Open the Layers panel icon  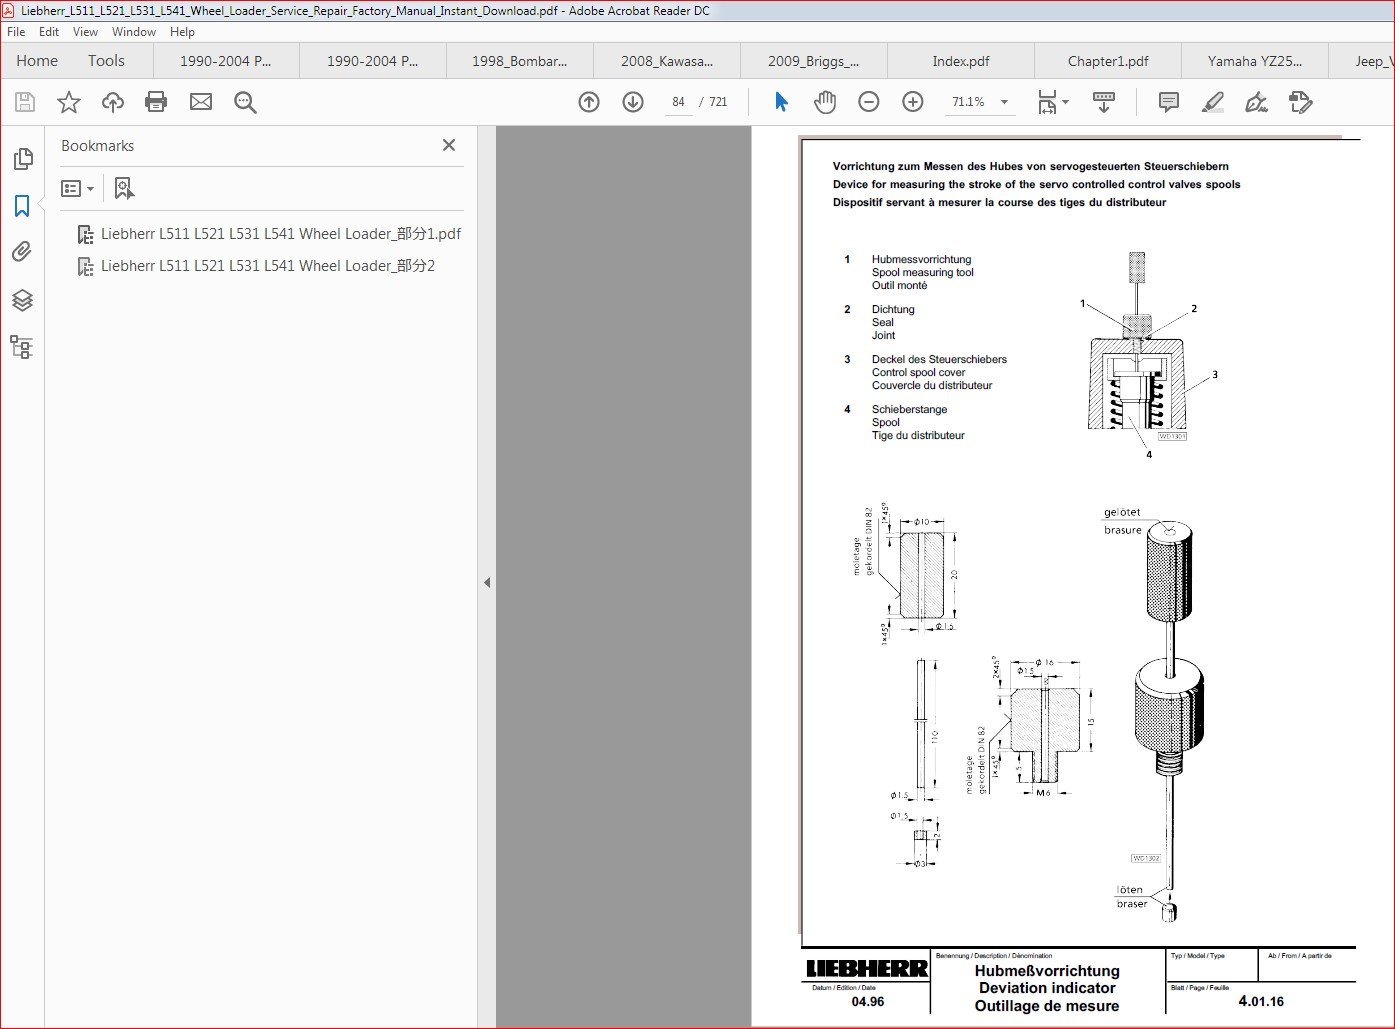(x=22, y=300)
